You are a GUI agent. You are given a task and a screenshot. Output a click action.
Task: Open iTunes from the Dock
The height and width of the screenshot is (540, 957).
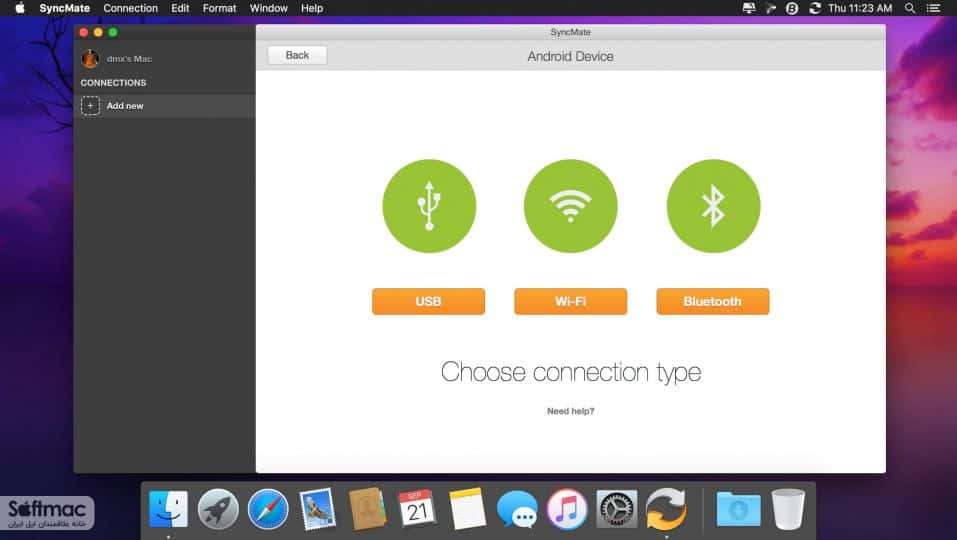click(567, 509)
